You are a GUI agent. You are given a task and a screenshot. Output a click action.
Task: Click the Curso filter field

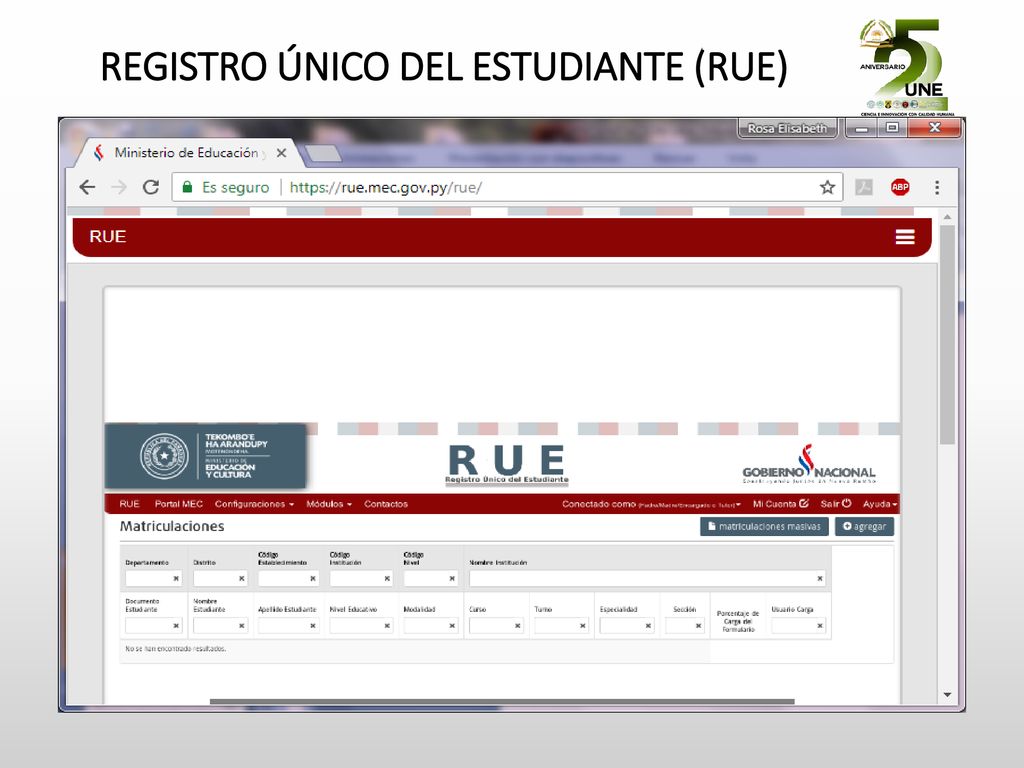(496, 626)
